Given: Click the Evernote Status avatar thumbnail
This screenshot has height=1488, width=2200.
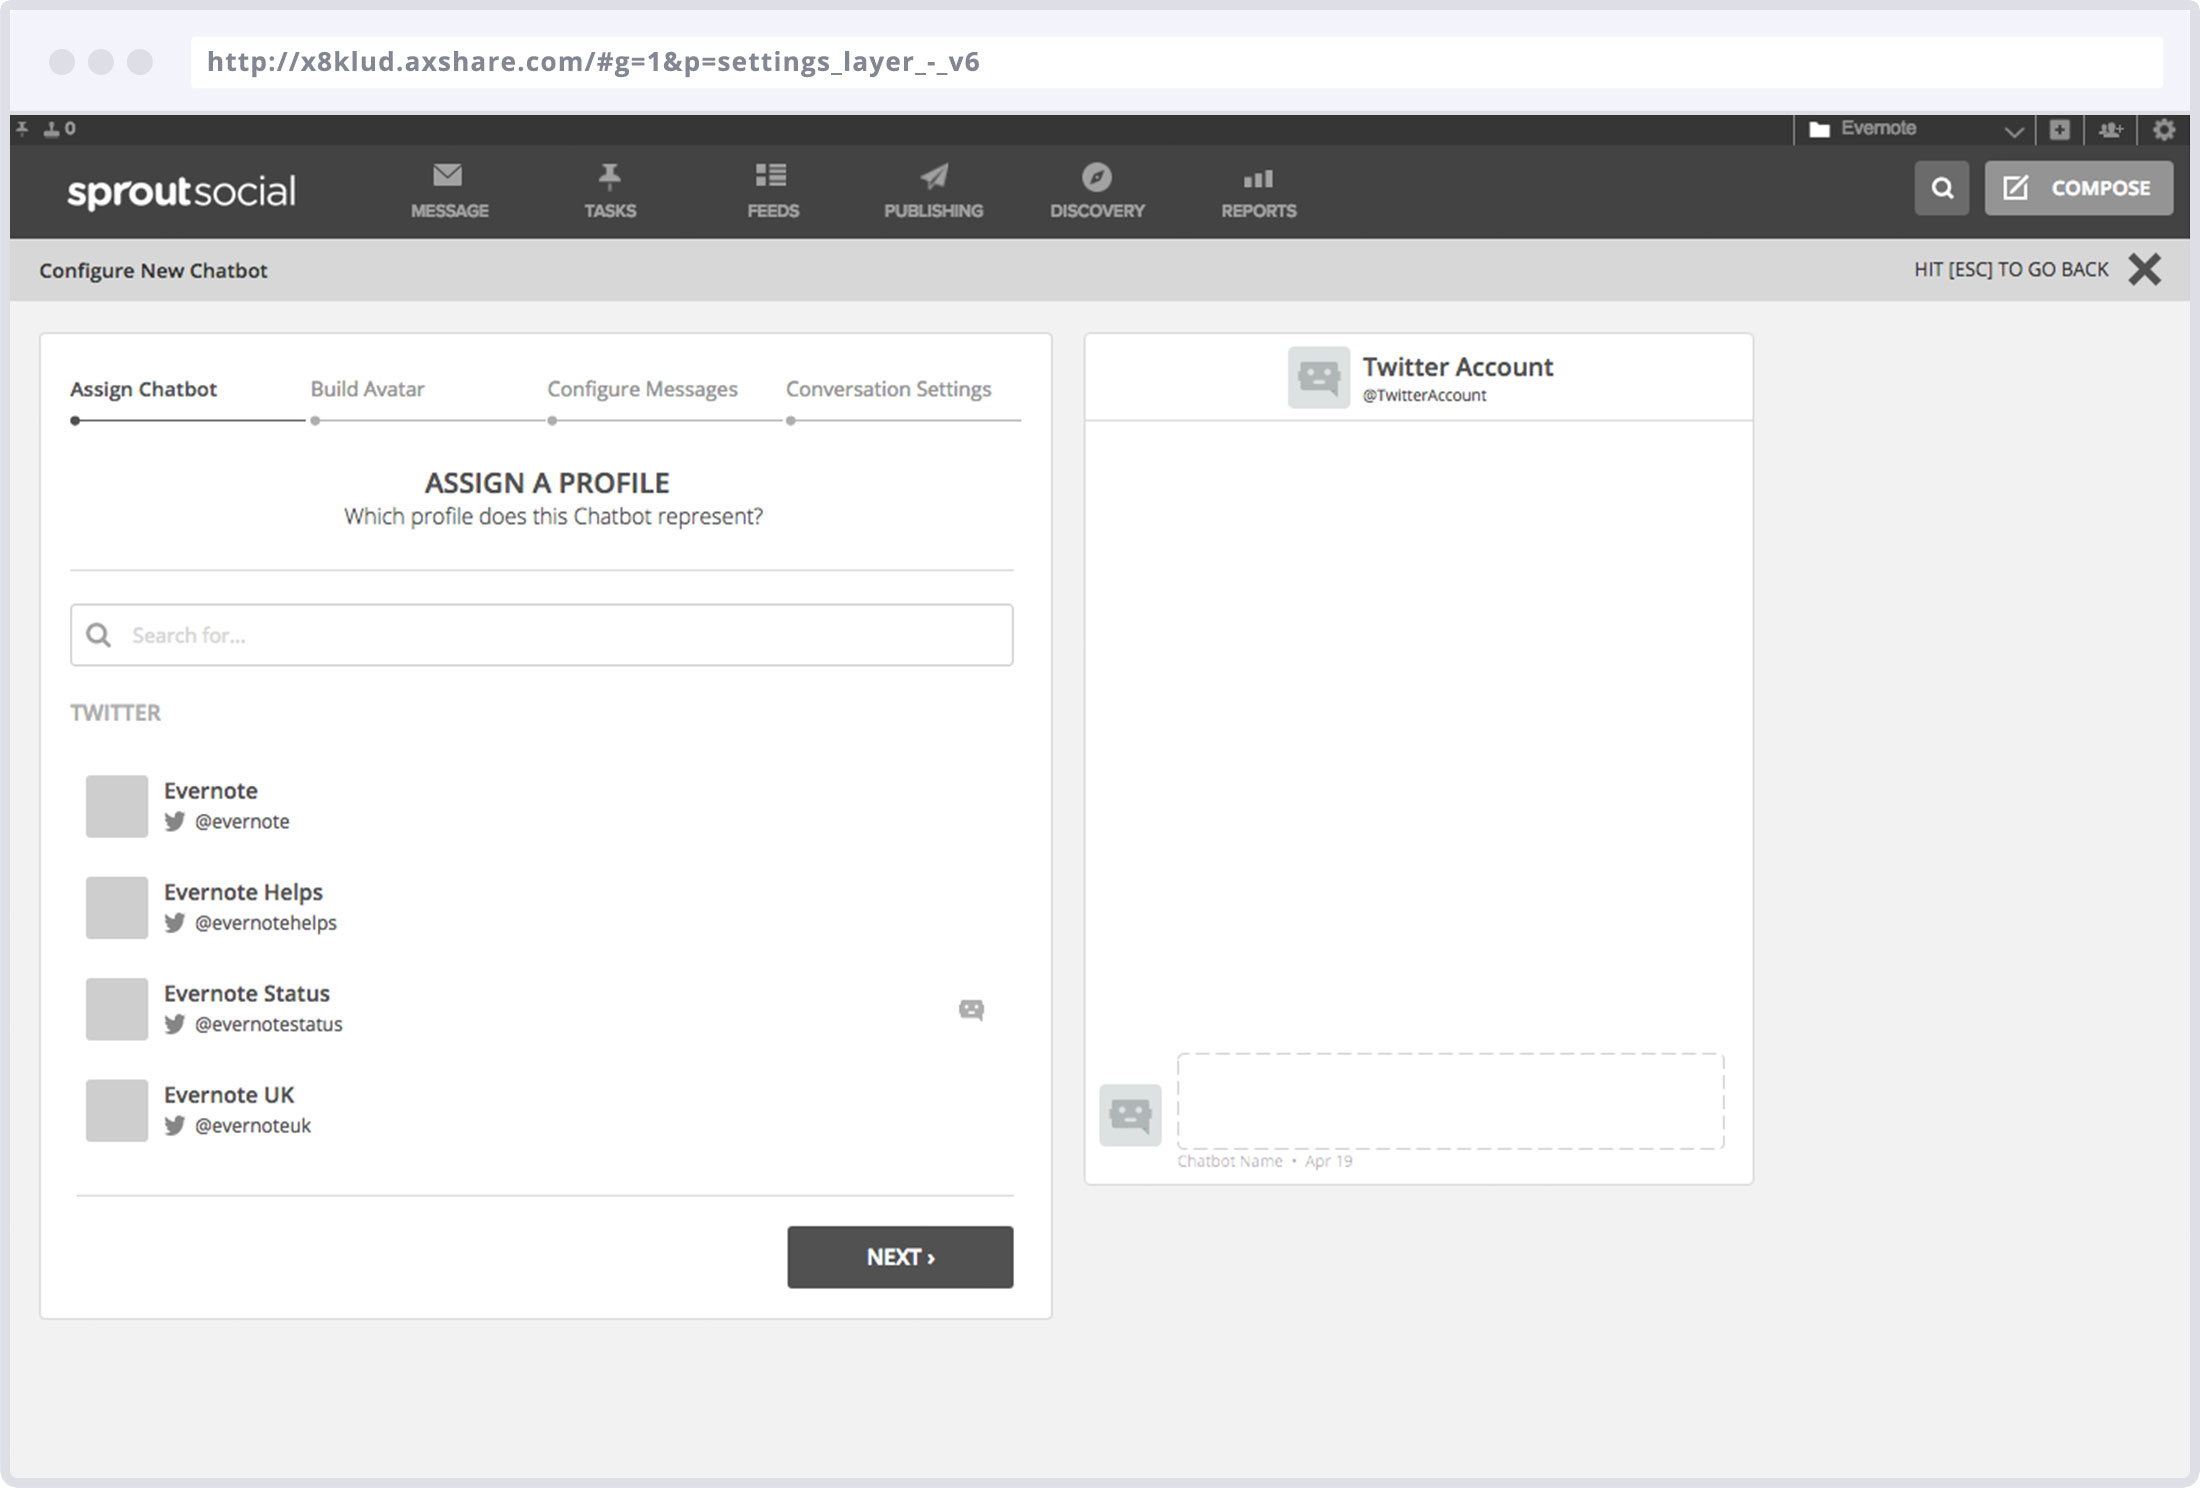Looking at the screenshot, I should coord(117,1009).
